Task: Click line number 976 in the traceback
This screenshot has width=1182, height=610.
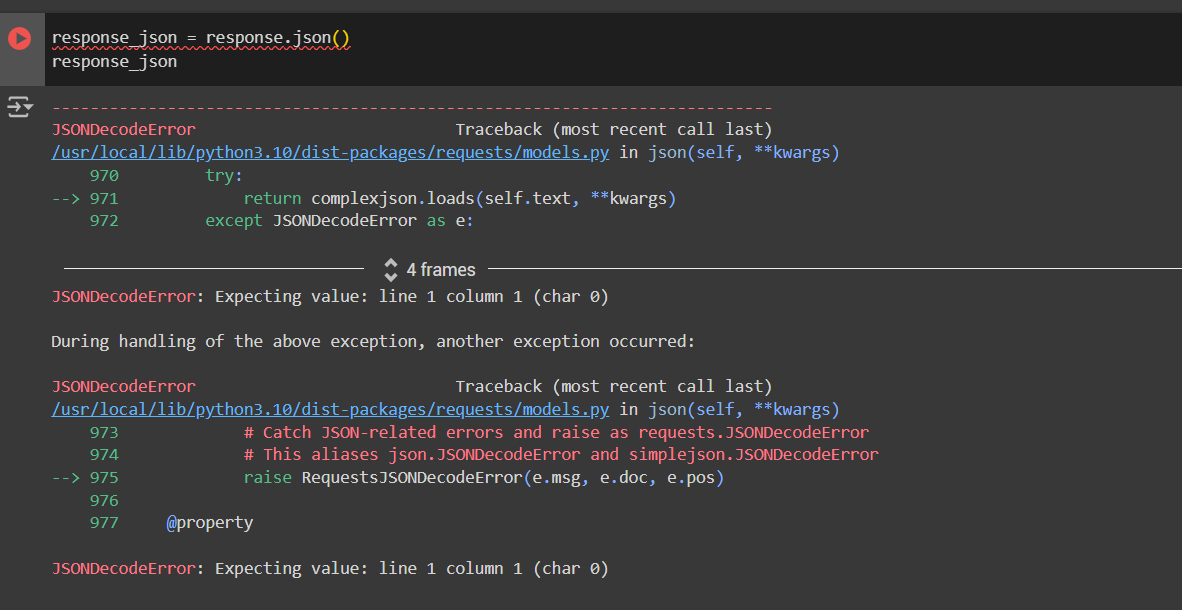Action: coord(104,501)
